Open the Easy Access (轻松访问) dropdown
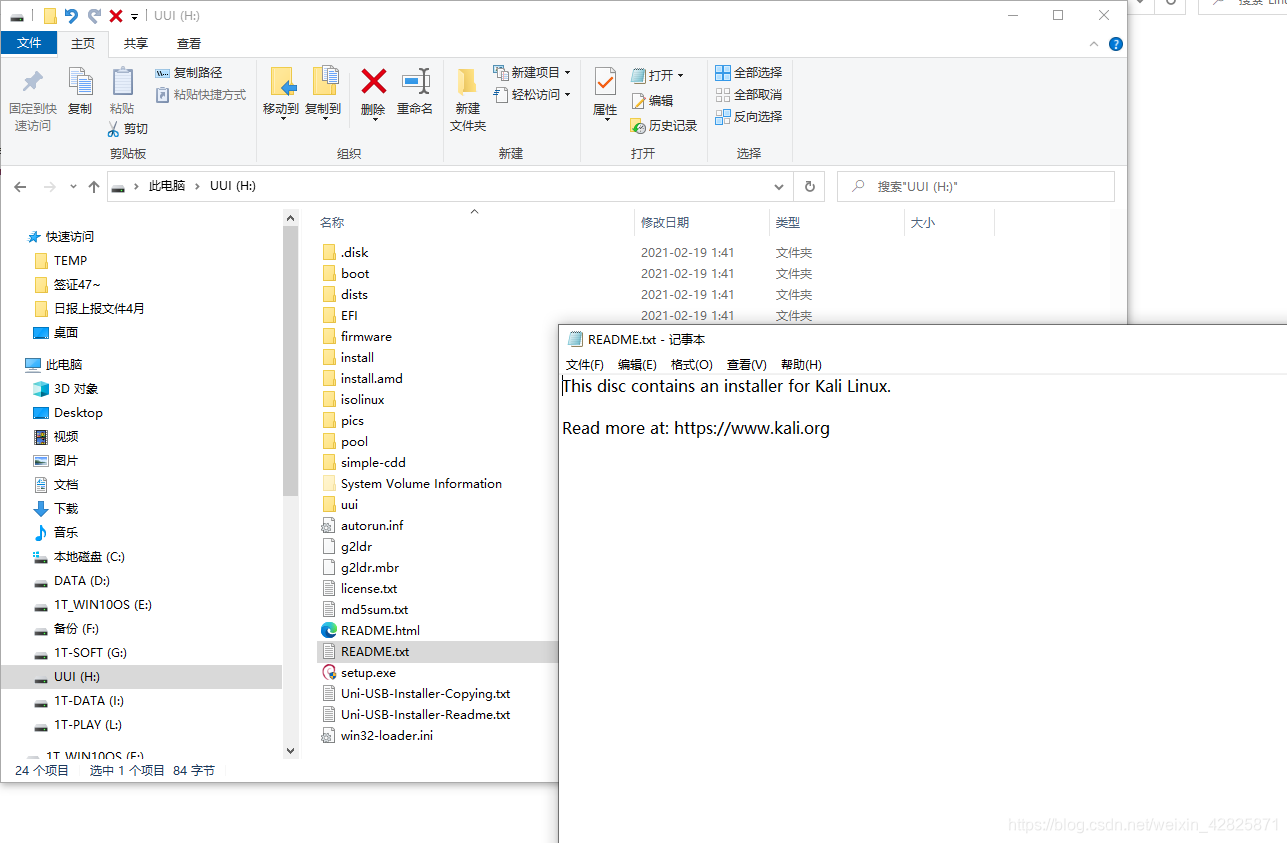 pyautogui.click(x=531, y=95)
